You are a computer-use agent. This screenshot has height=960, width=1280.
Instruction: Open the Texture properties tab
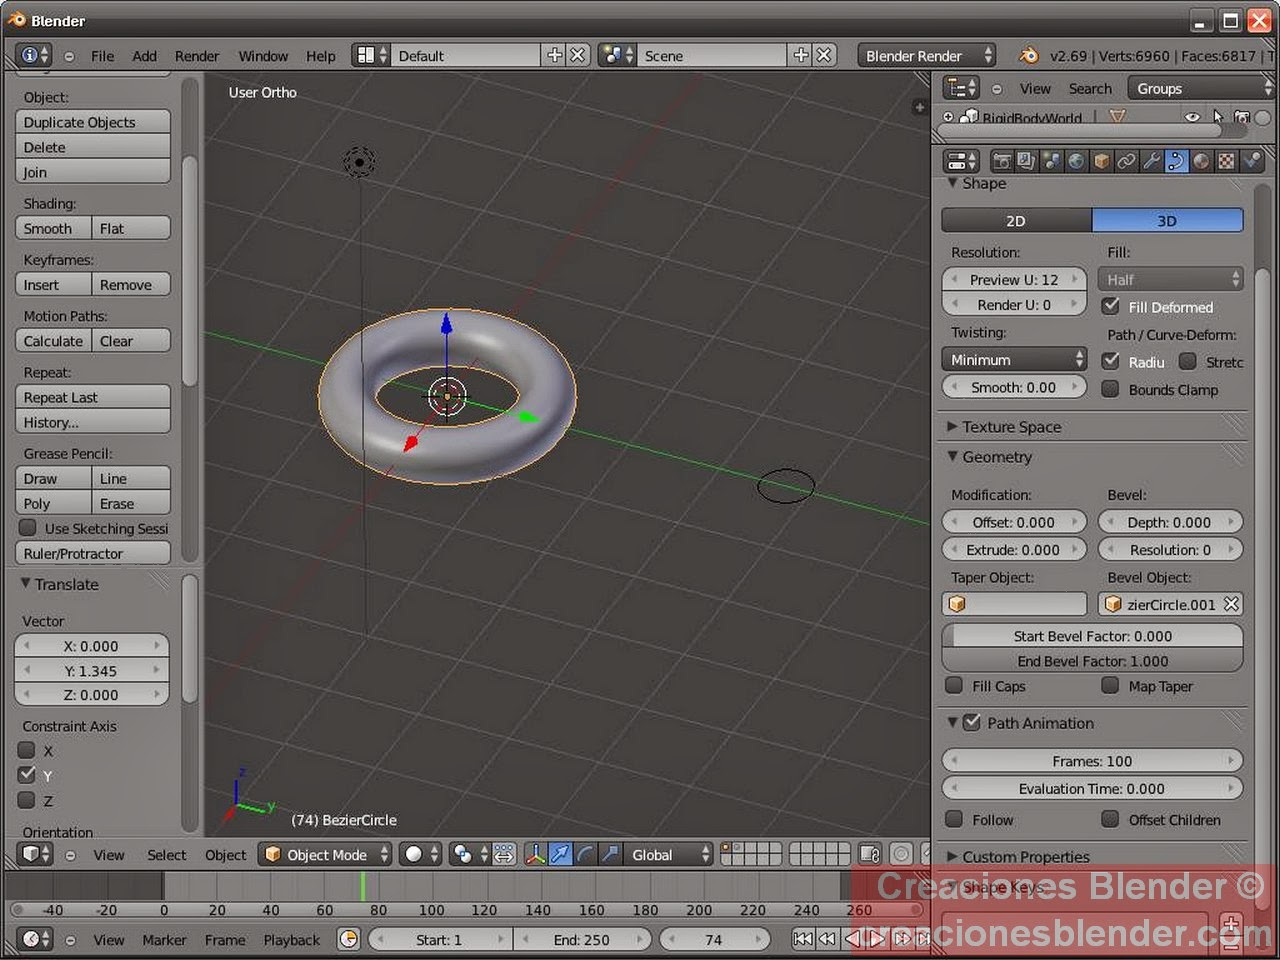click(x=1227, y=160)
